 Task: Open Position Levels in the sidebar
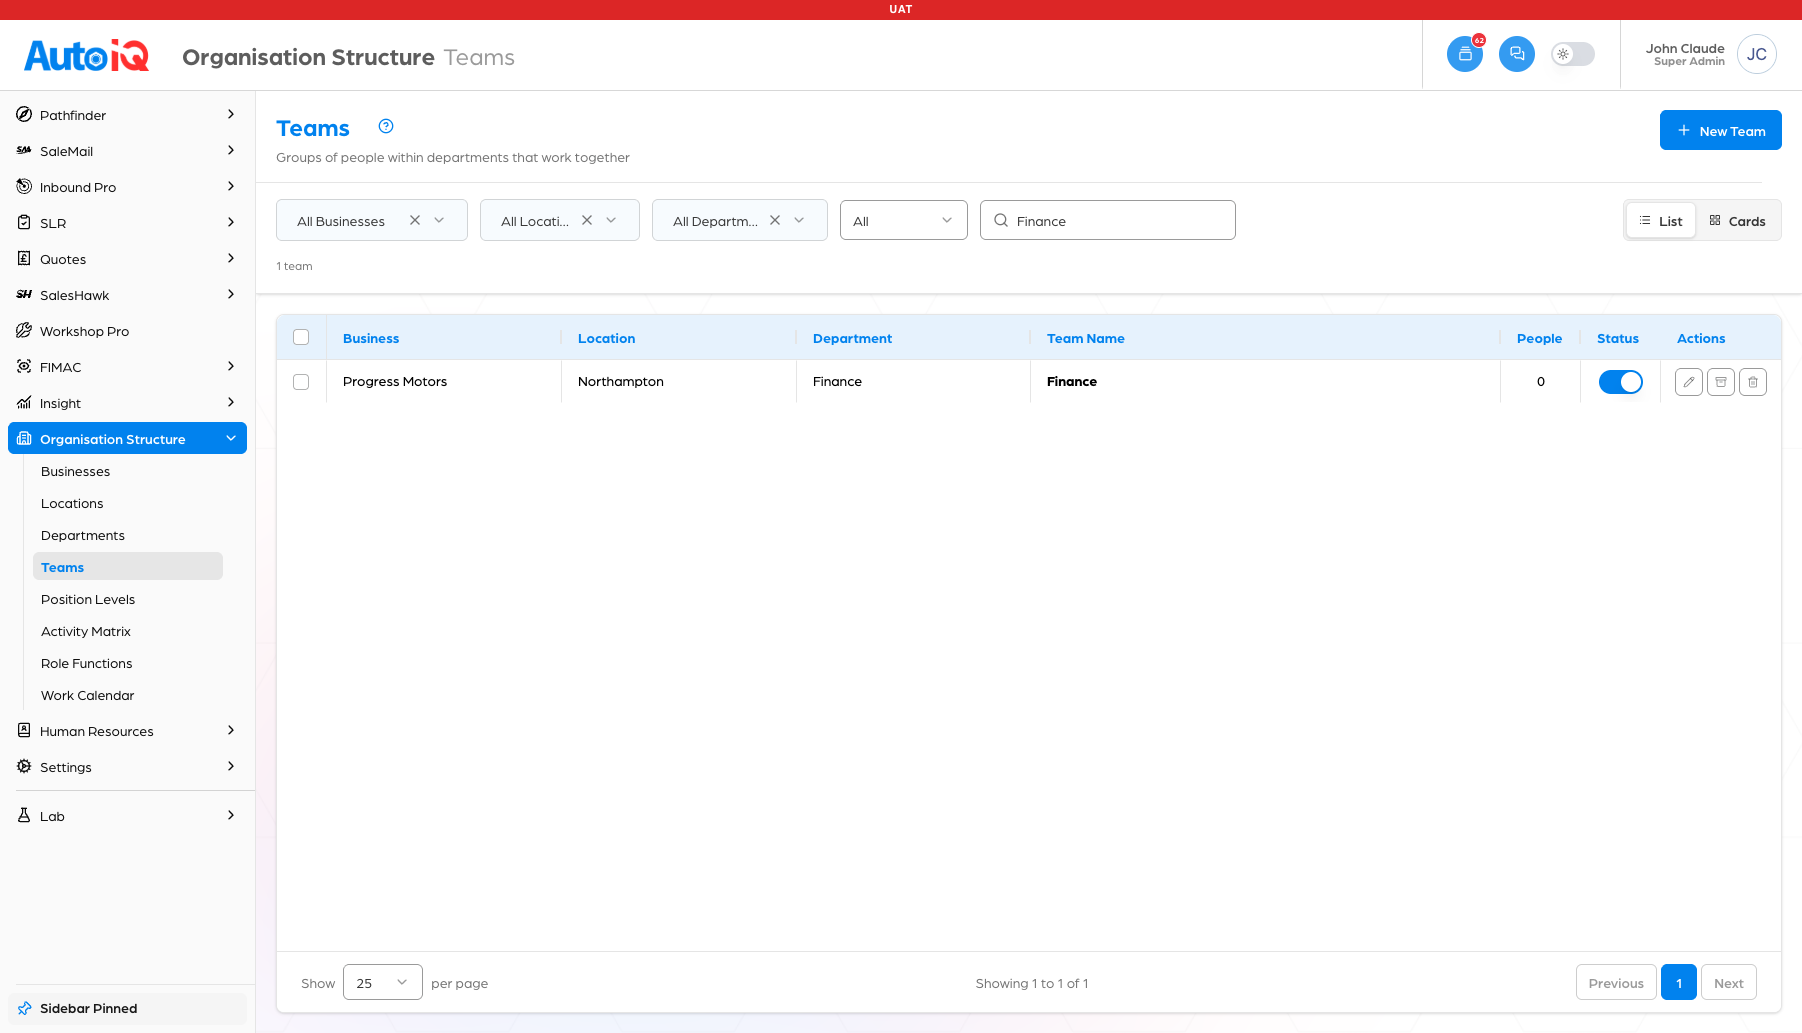(88, 599)
